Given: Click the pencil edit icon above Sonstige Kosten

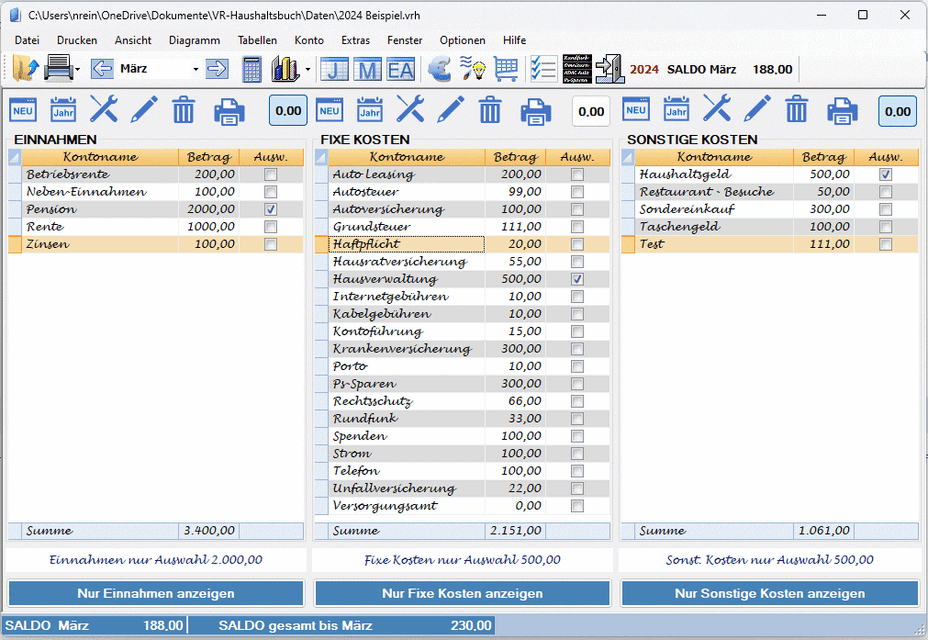Looking at the screenshot, I should [756, 109].
